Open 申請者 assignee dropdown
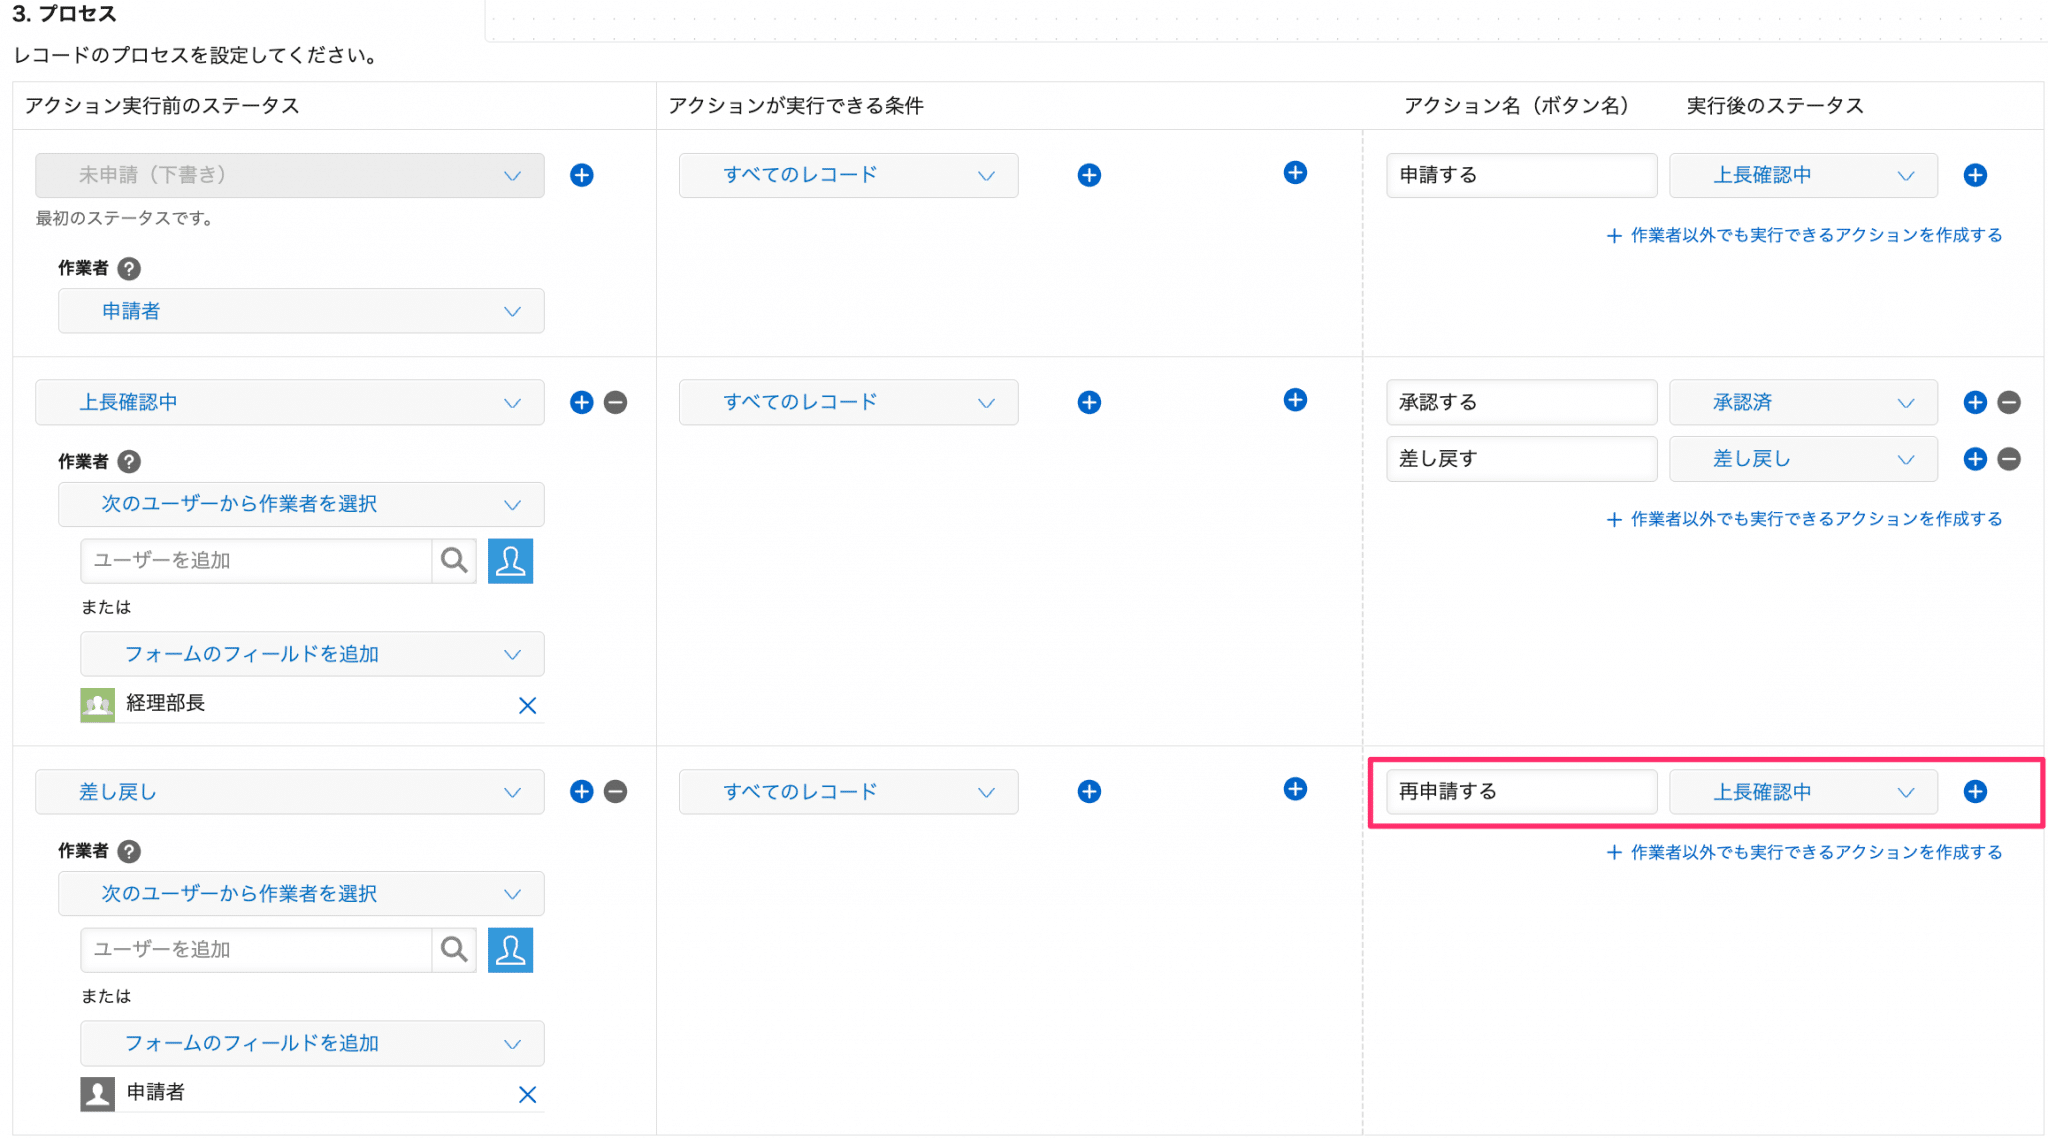This screenshot has width=2048, height=1139. click(301, 311)
